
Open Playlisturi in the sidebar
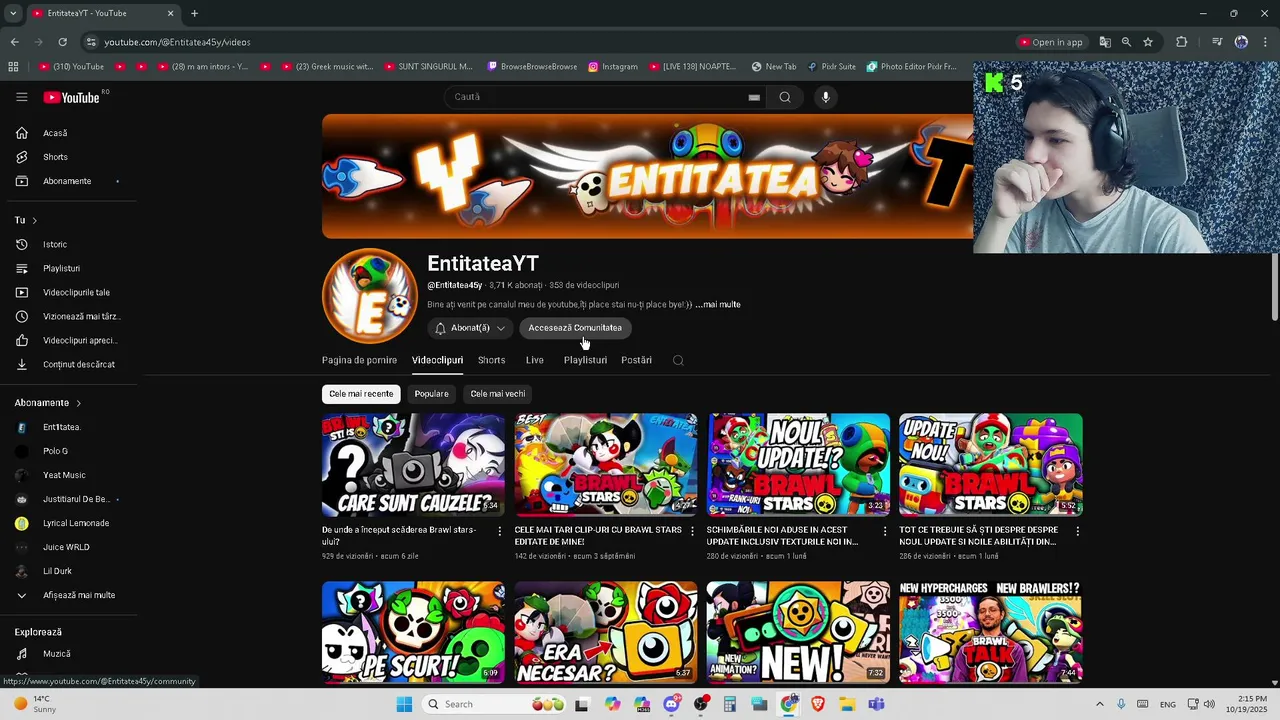click(61, 268)
